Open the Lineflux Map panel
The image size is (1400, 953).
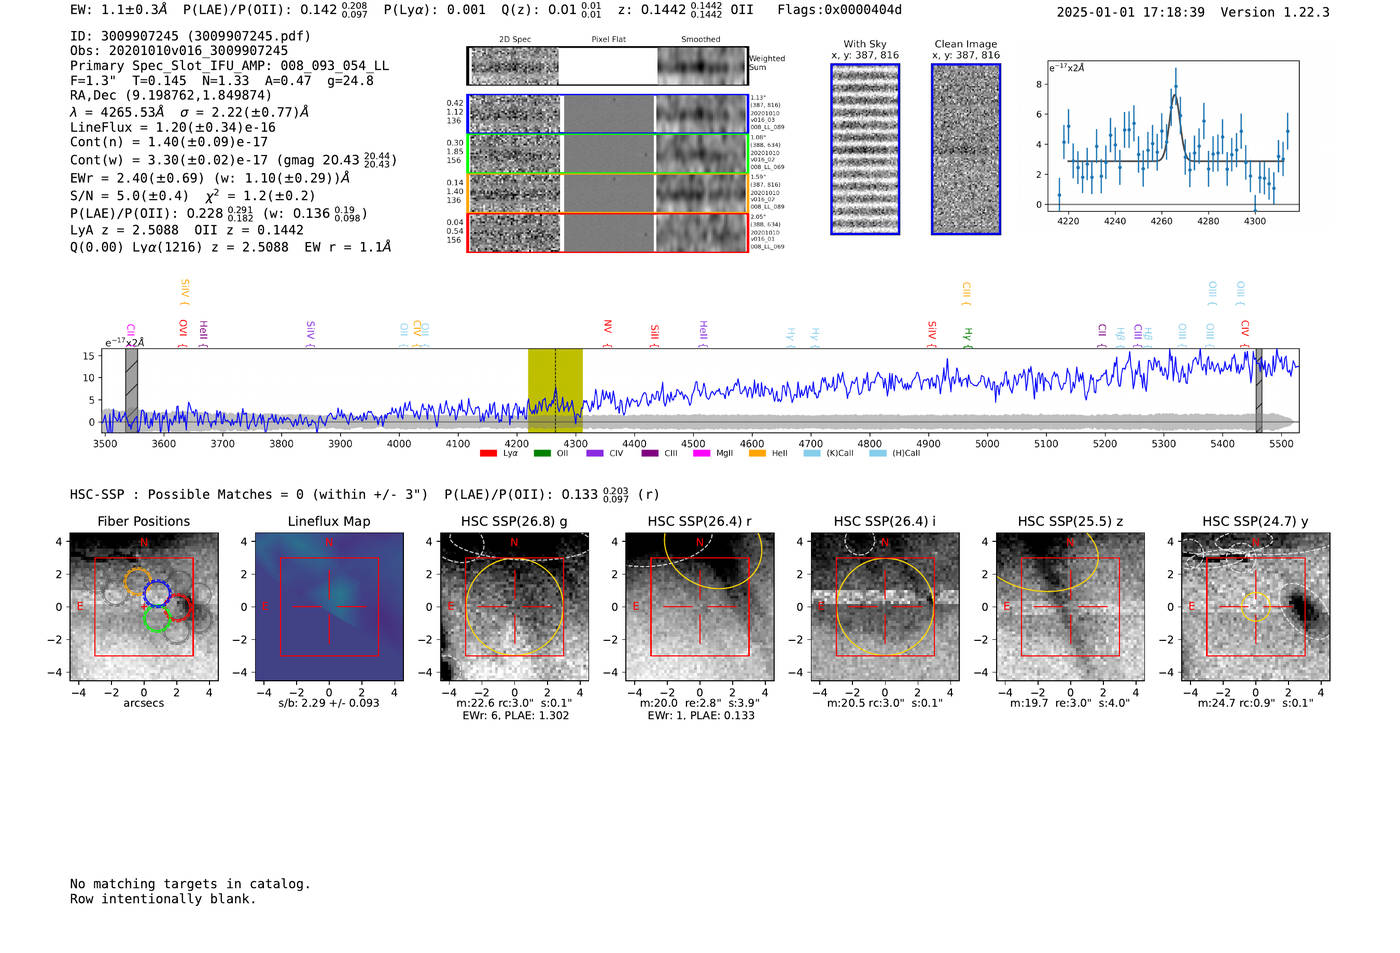click(329, 607)
